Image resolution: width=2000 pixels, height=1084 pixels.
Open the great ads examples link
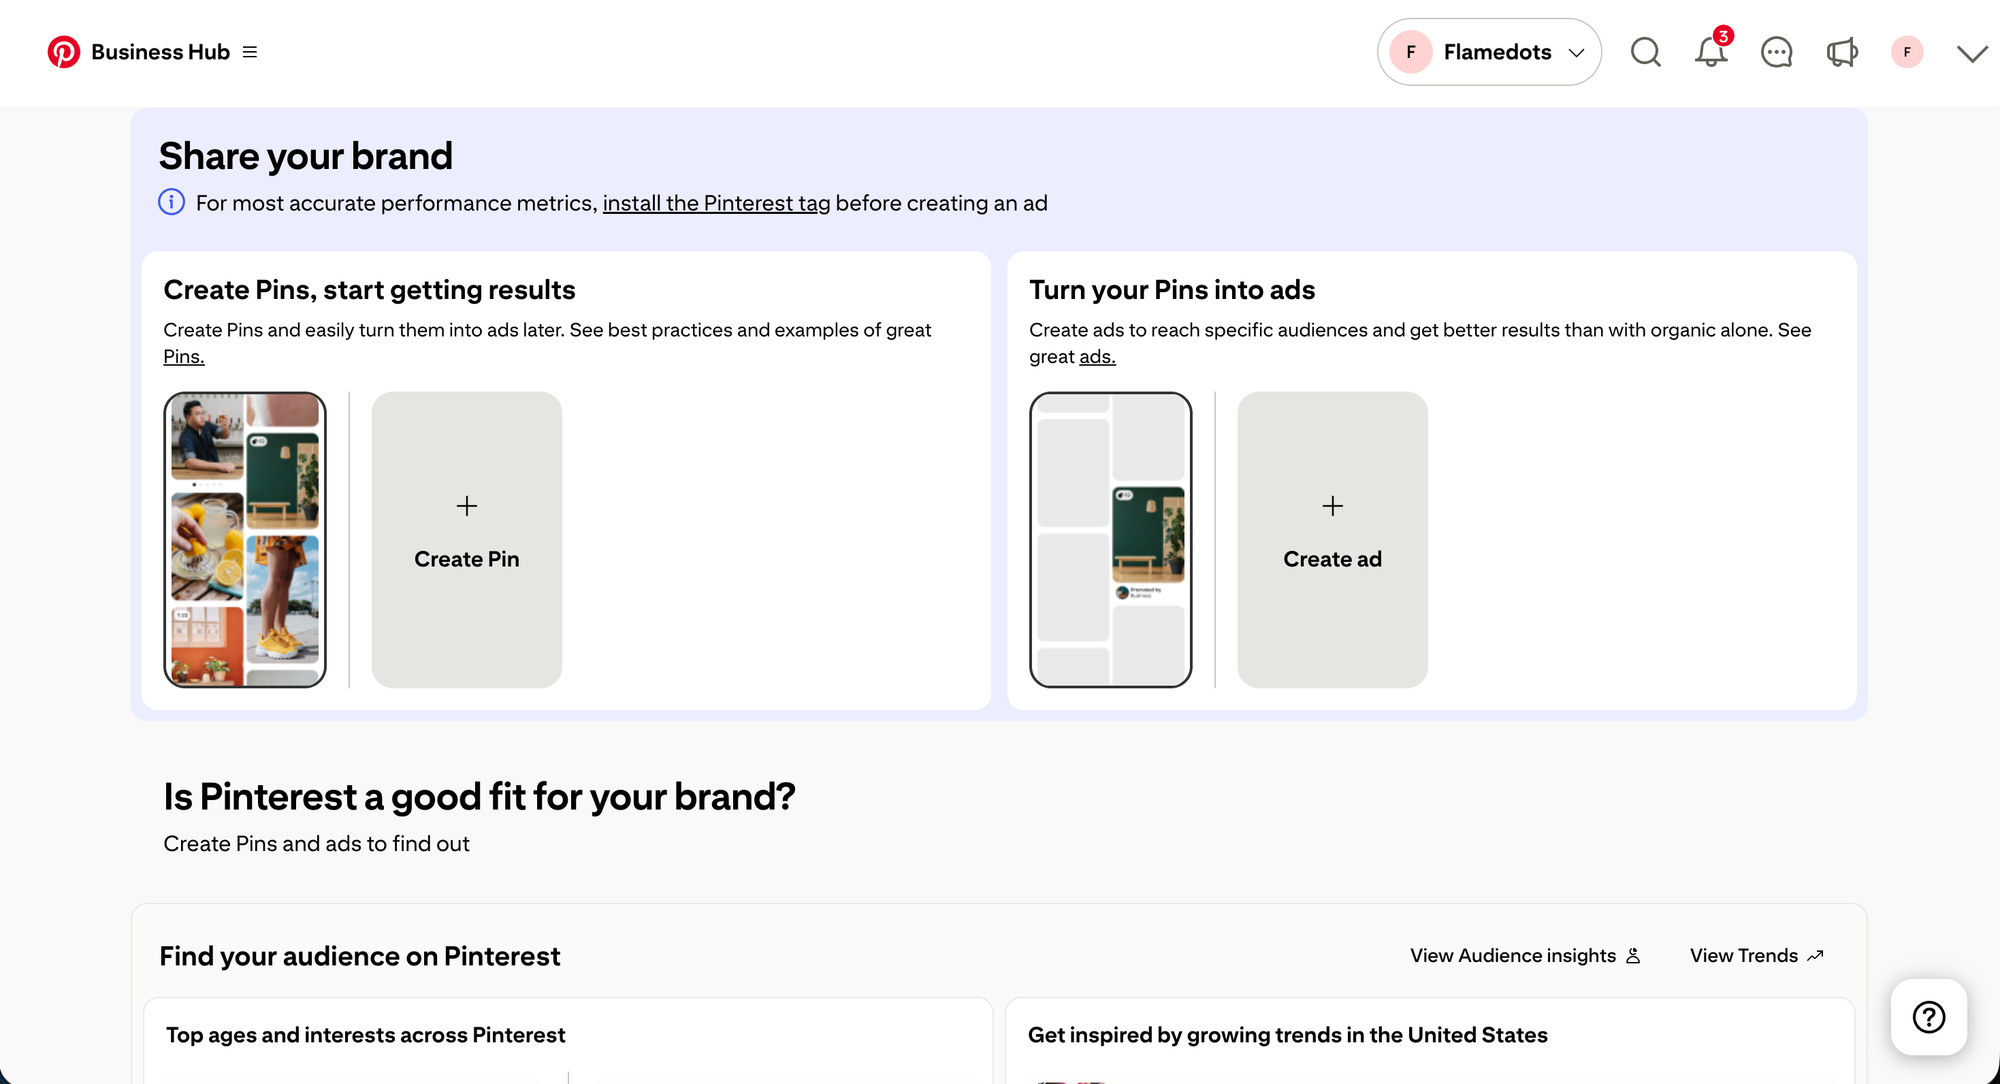pyautogui.click(x=1097, y=357)
